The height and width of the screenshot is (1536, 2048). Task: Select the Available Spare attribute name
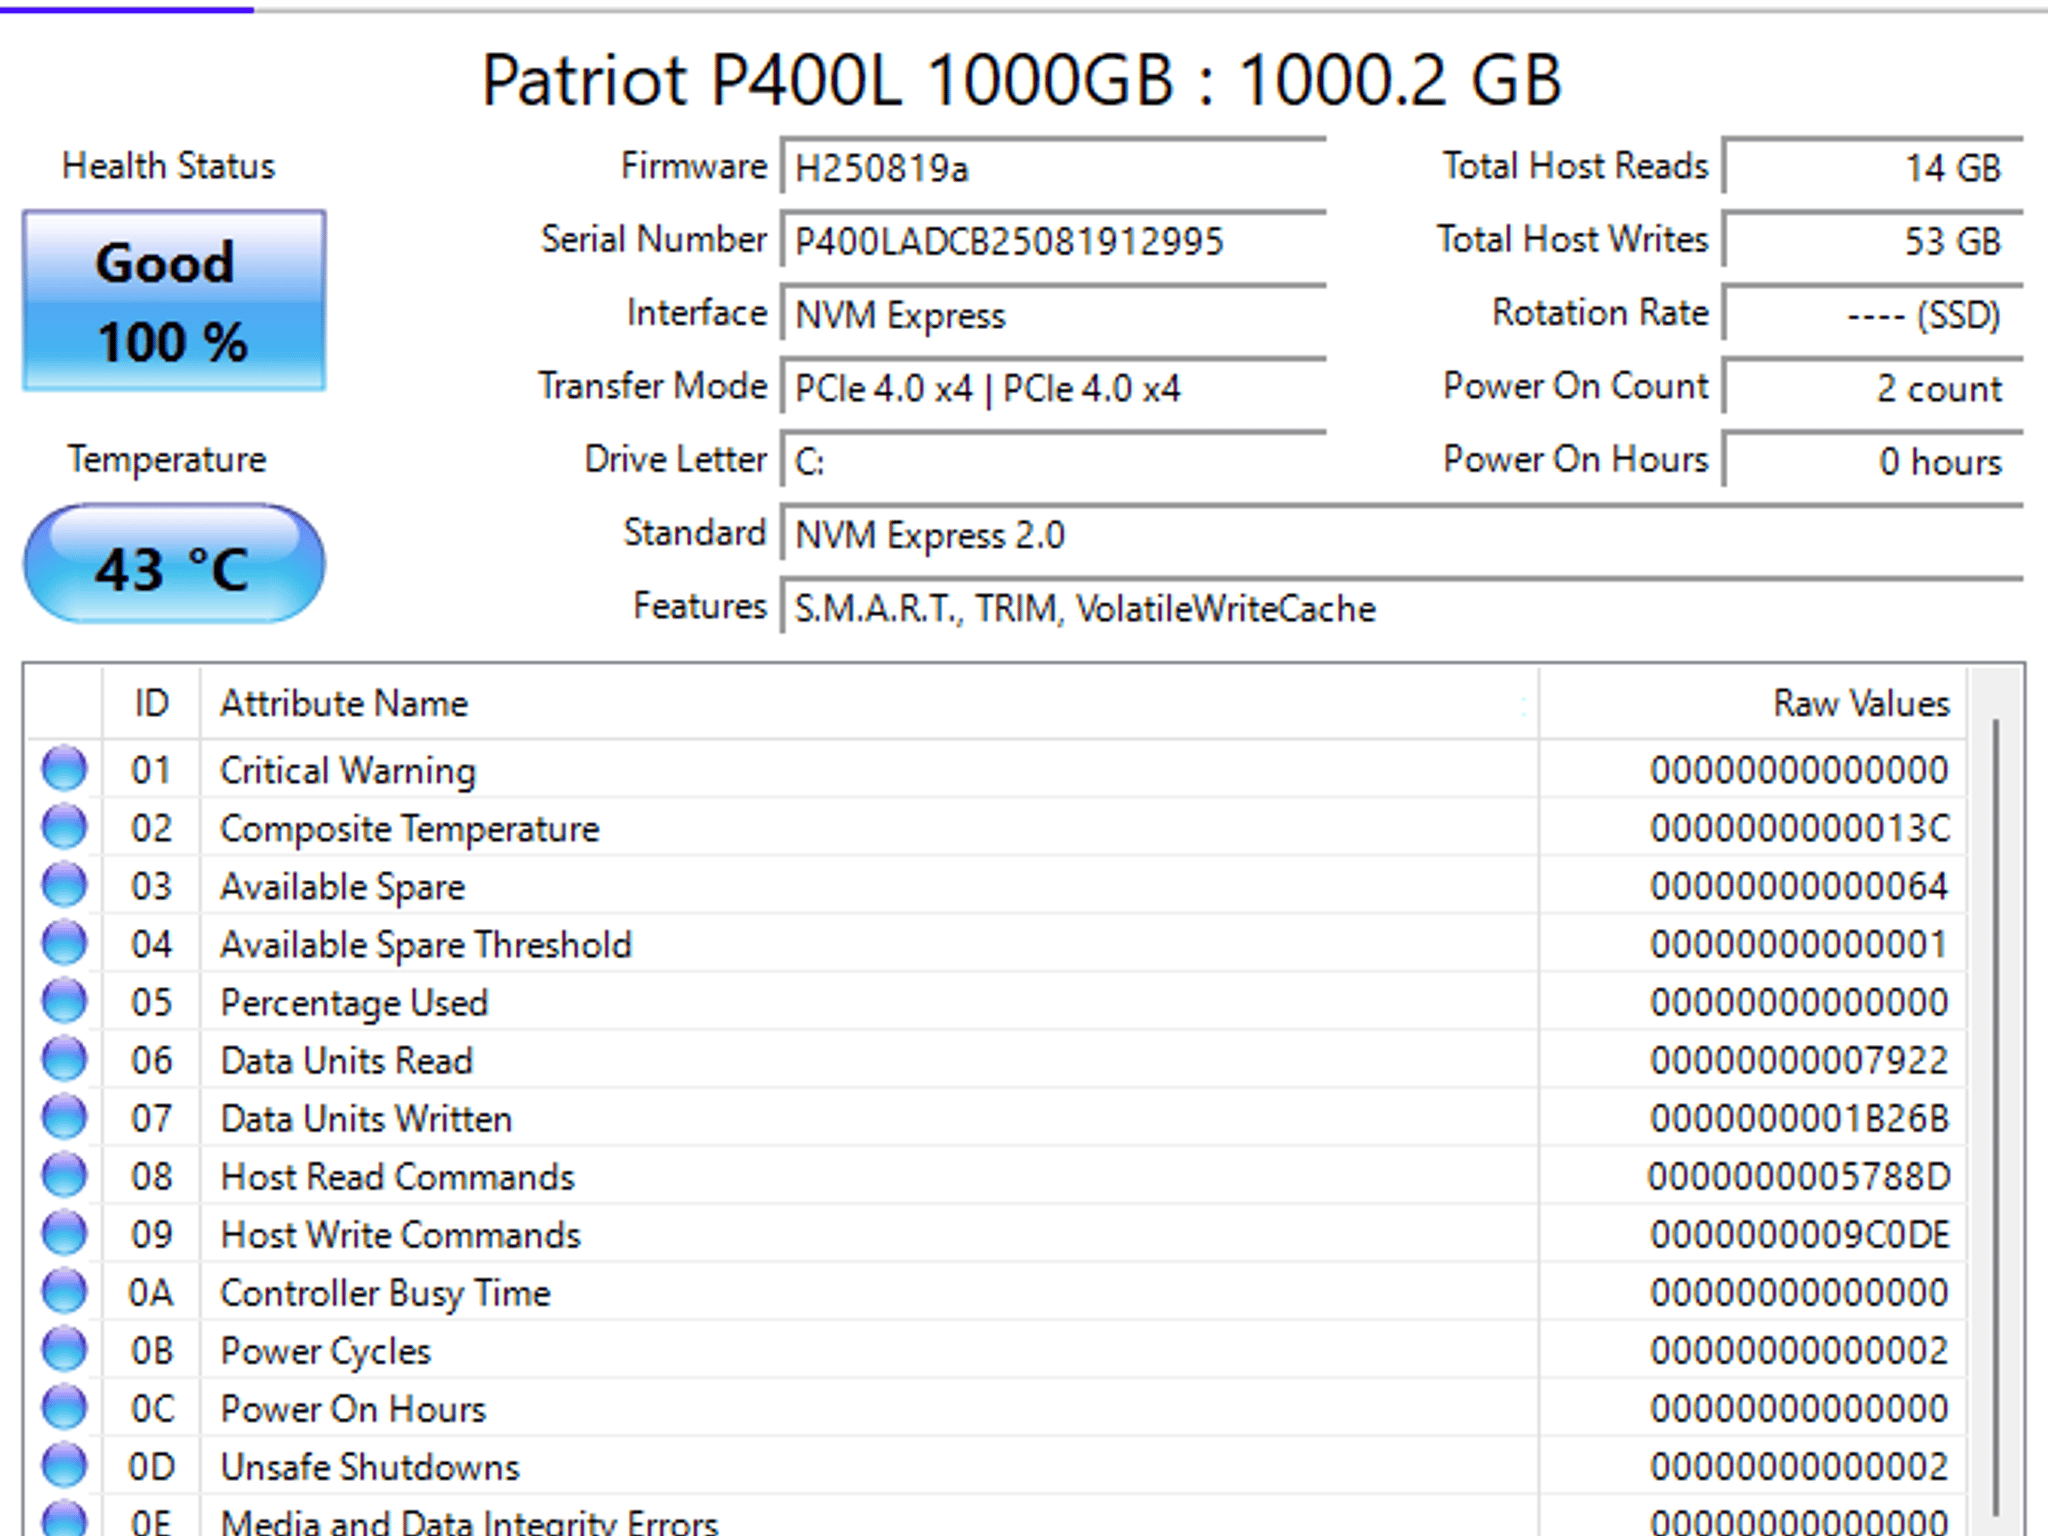click(343, 886)
